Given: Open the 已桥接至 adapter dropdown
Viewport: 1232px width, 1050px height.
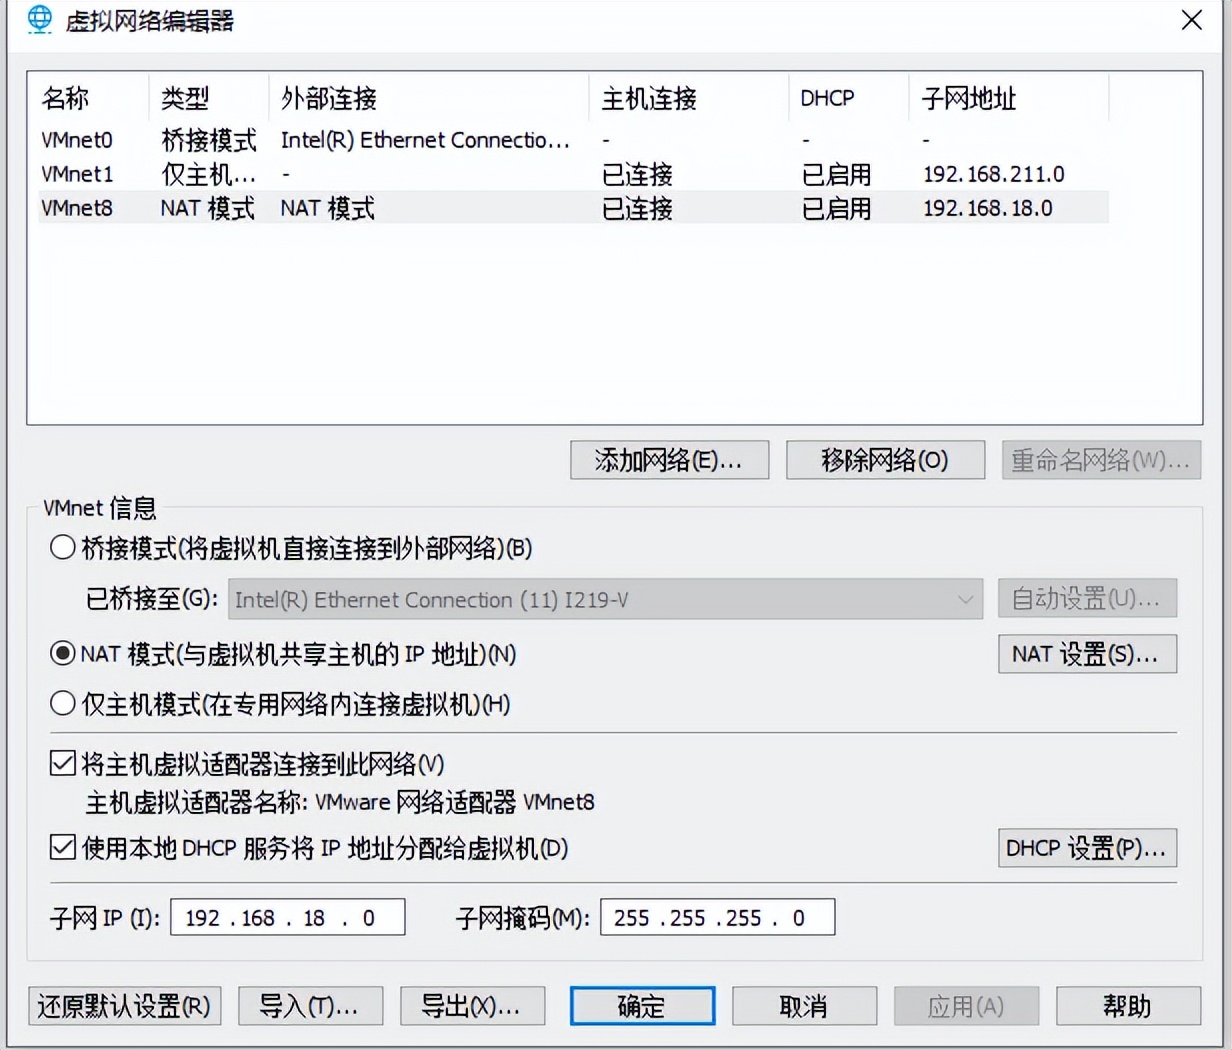Looking at the screenshot, I should [x=965, y=598].
